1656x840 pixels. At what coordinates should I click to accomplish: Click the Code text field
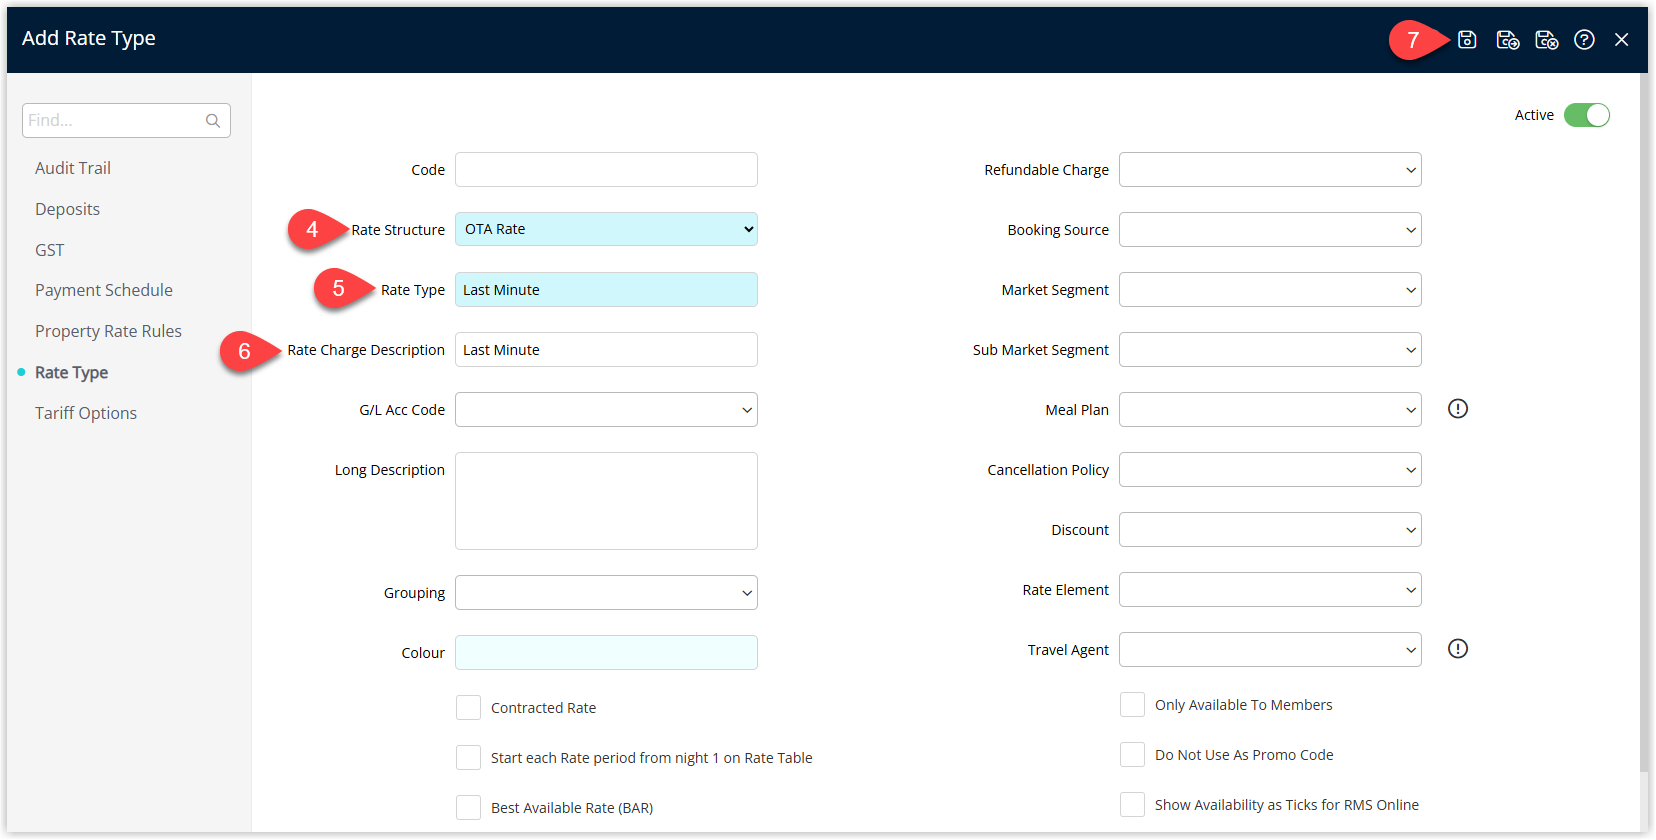(606, 169)
